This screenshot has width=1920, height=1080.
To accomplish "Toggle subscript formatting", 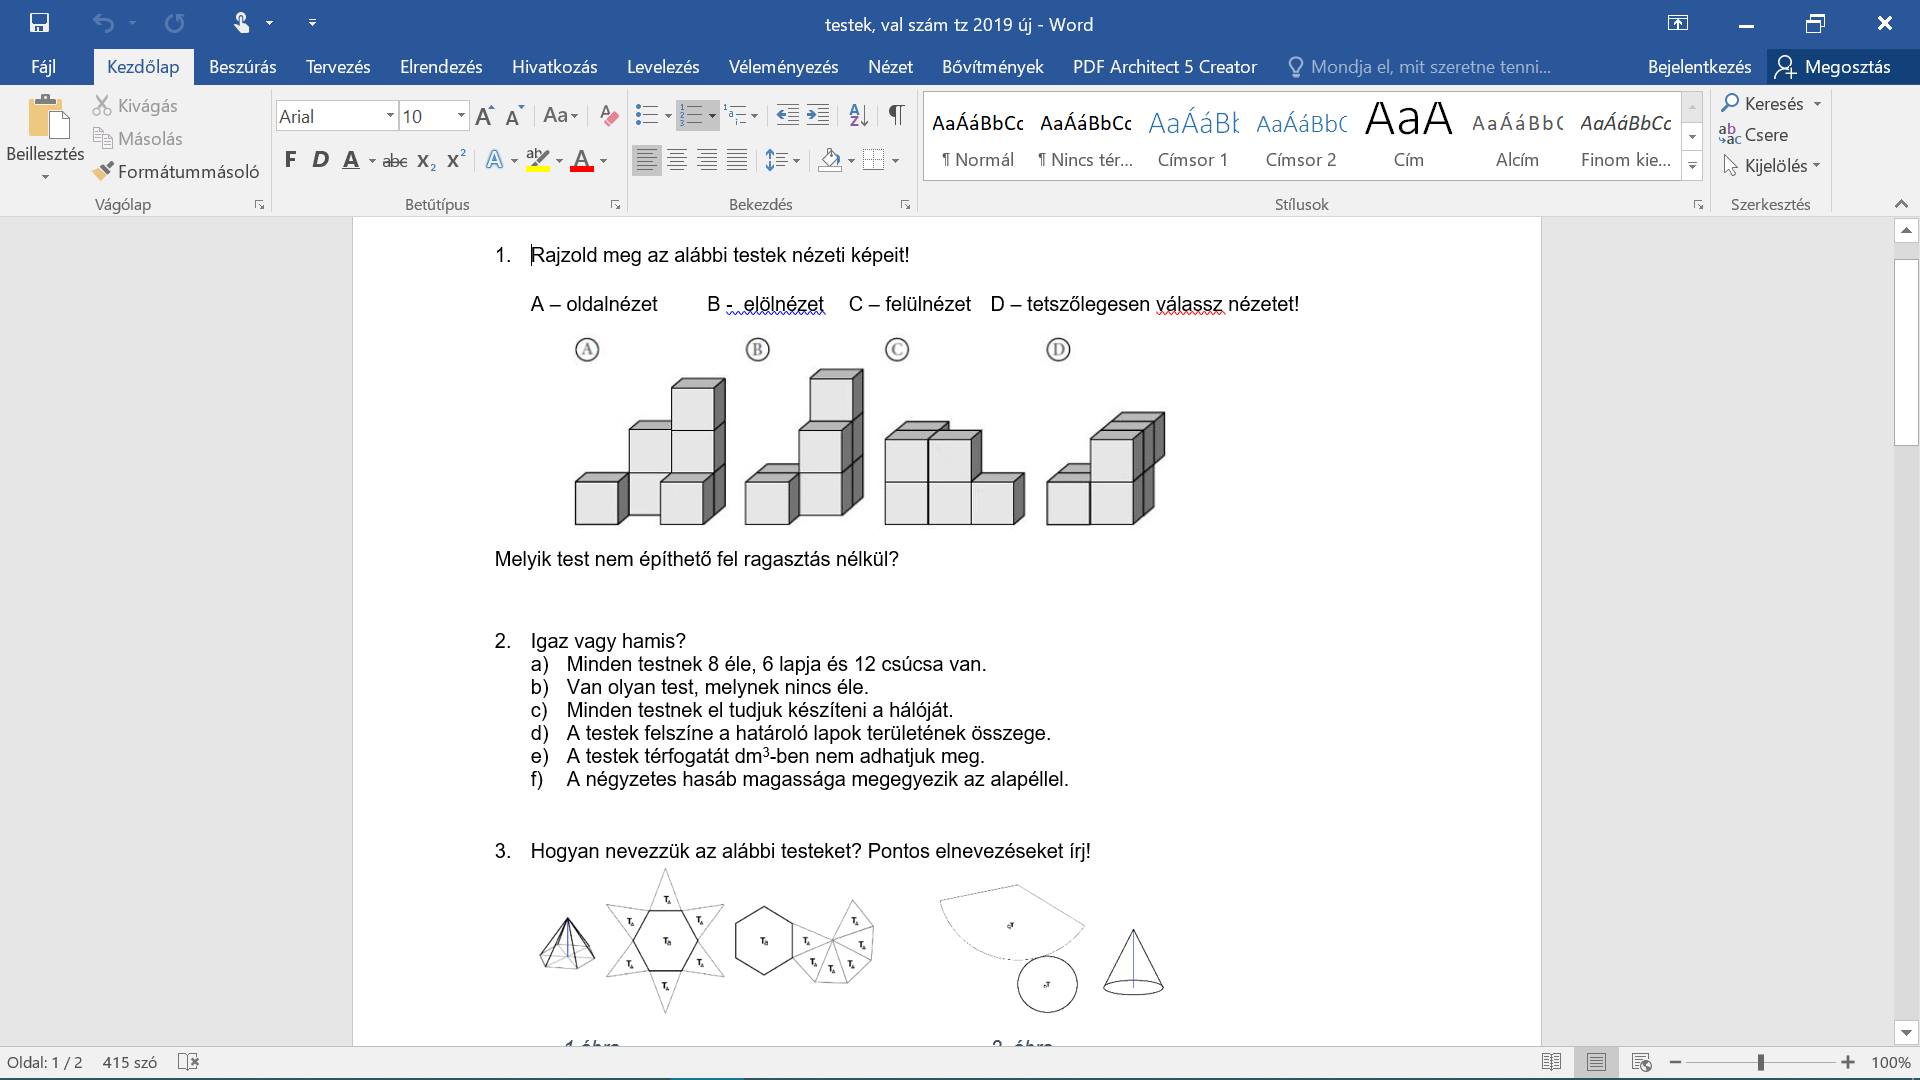I will pyautogui.click(x=426, y=160).
